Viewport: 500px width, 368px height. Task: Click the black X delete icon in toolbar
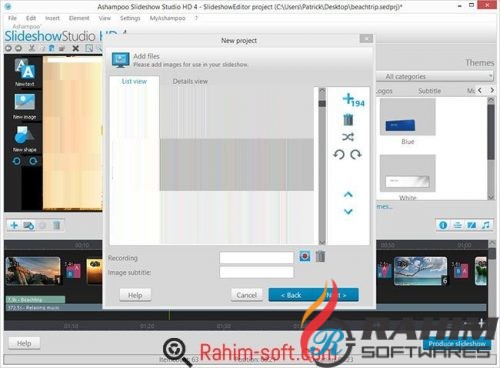click(76, 48)
